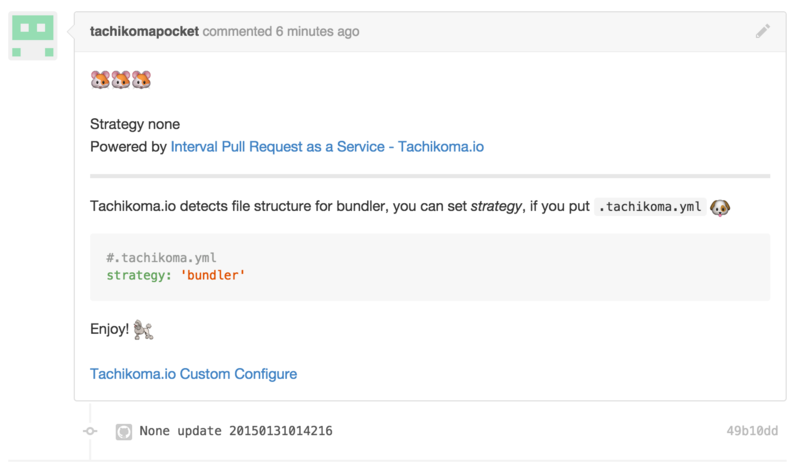Click the "Strategy none" text line
This screenshot has height=471, width=800.
[135, 124]
